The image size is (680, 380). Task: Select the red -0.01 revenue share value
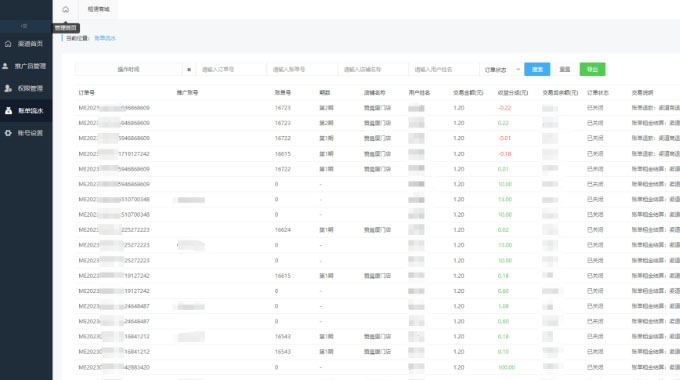click(504, 138)
